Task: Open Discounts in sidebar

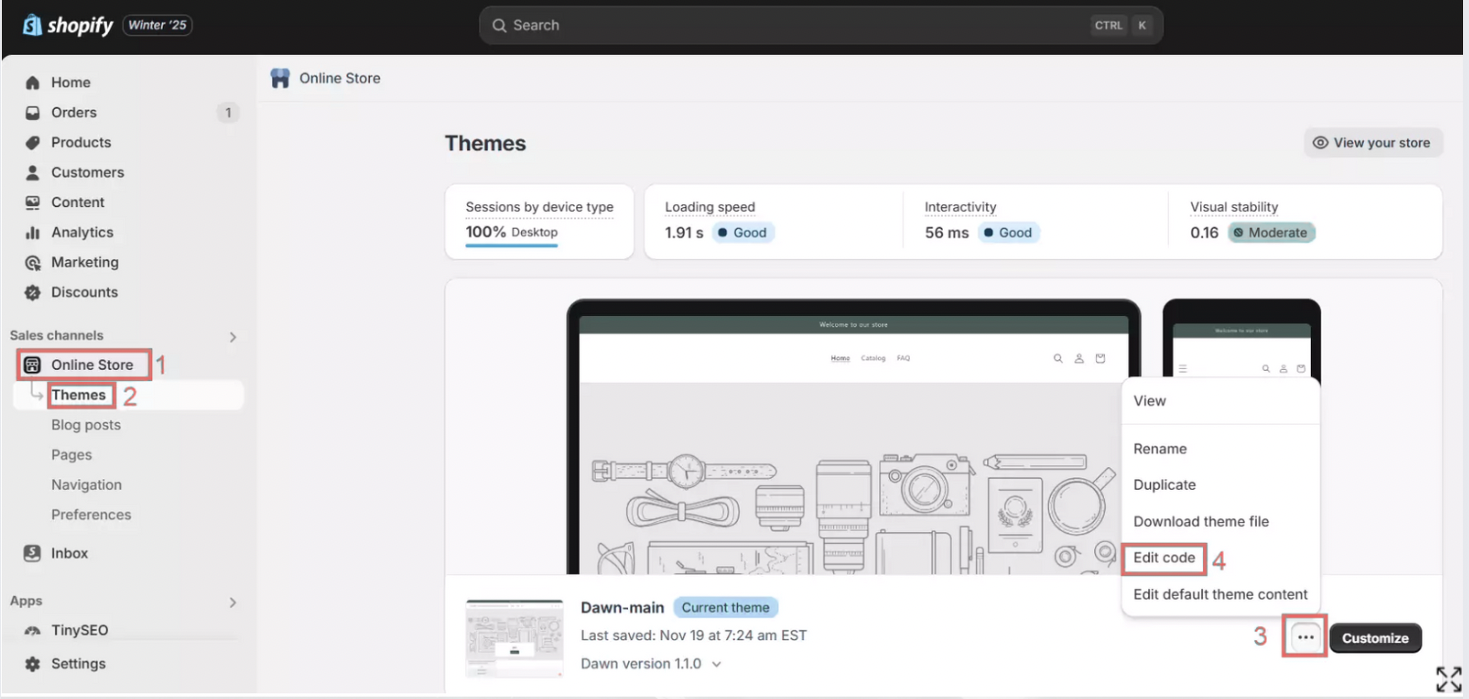Action: pos(84,292)
